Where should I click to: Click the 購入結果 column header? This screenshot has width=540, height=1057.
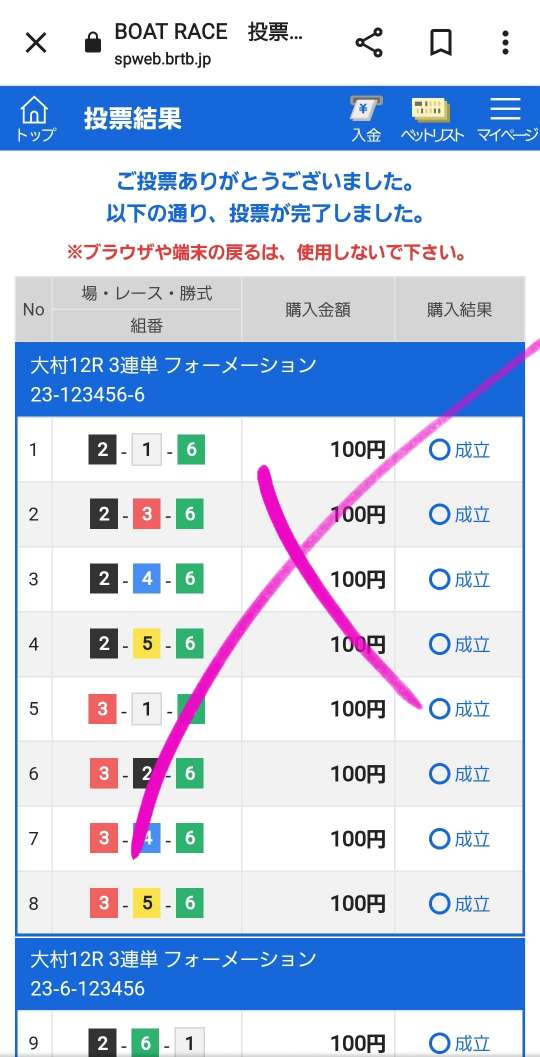pos(460,309)
